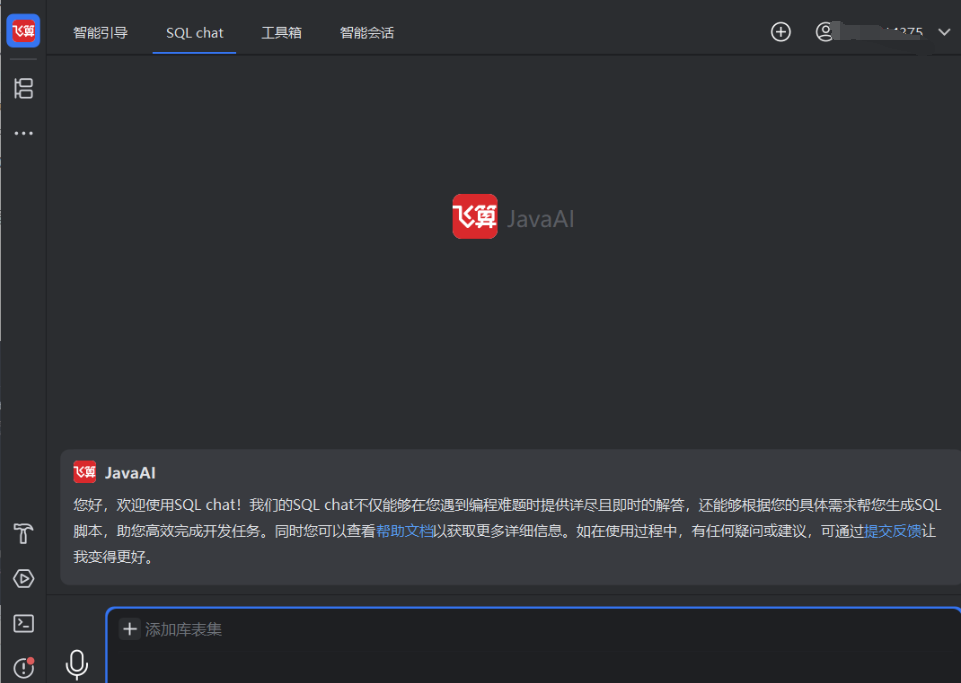Image resolution: width=961 pixels, height=683 pixels.
Task: Click the user account avatar icon
Action: coord(825,32)
